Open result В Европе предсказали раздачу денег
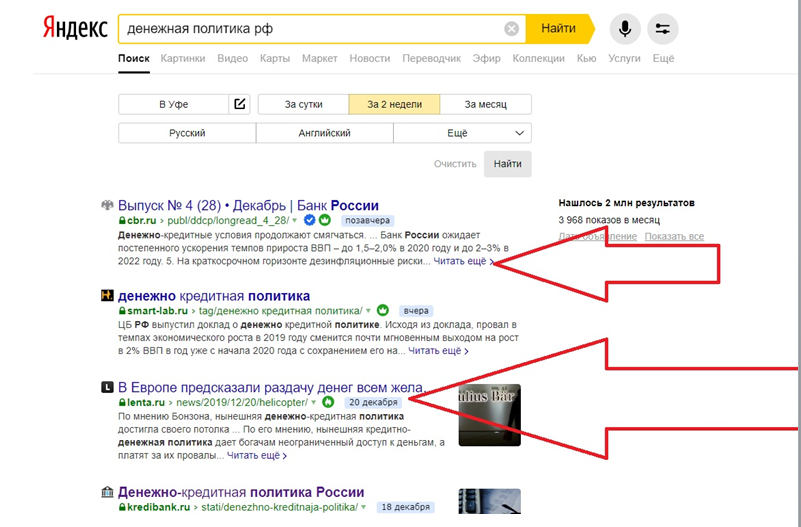 [271, 387]
